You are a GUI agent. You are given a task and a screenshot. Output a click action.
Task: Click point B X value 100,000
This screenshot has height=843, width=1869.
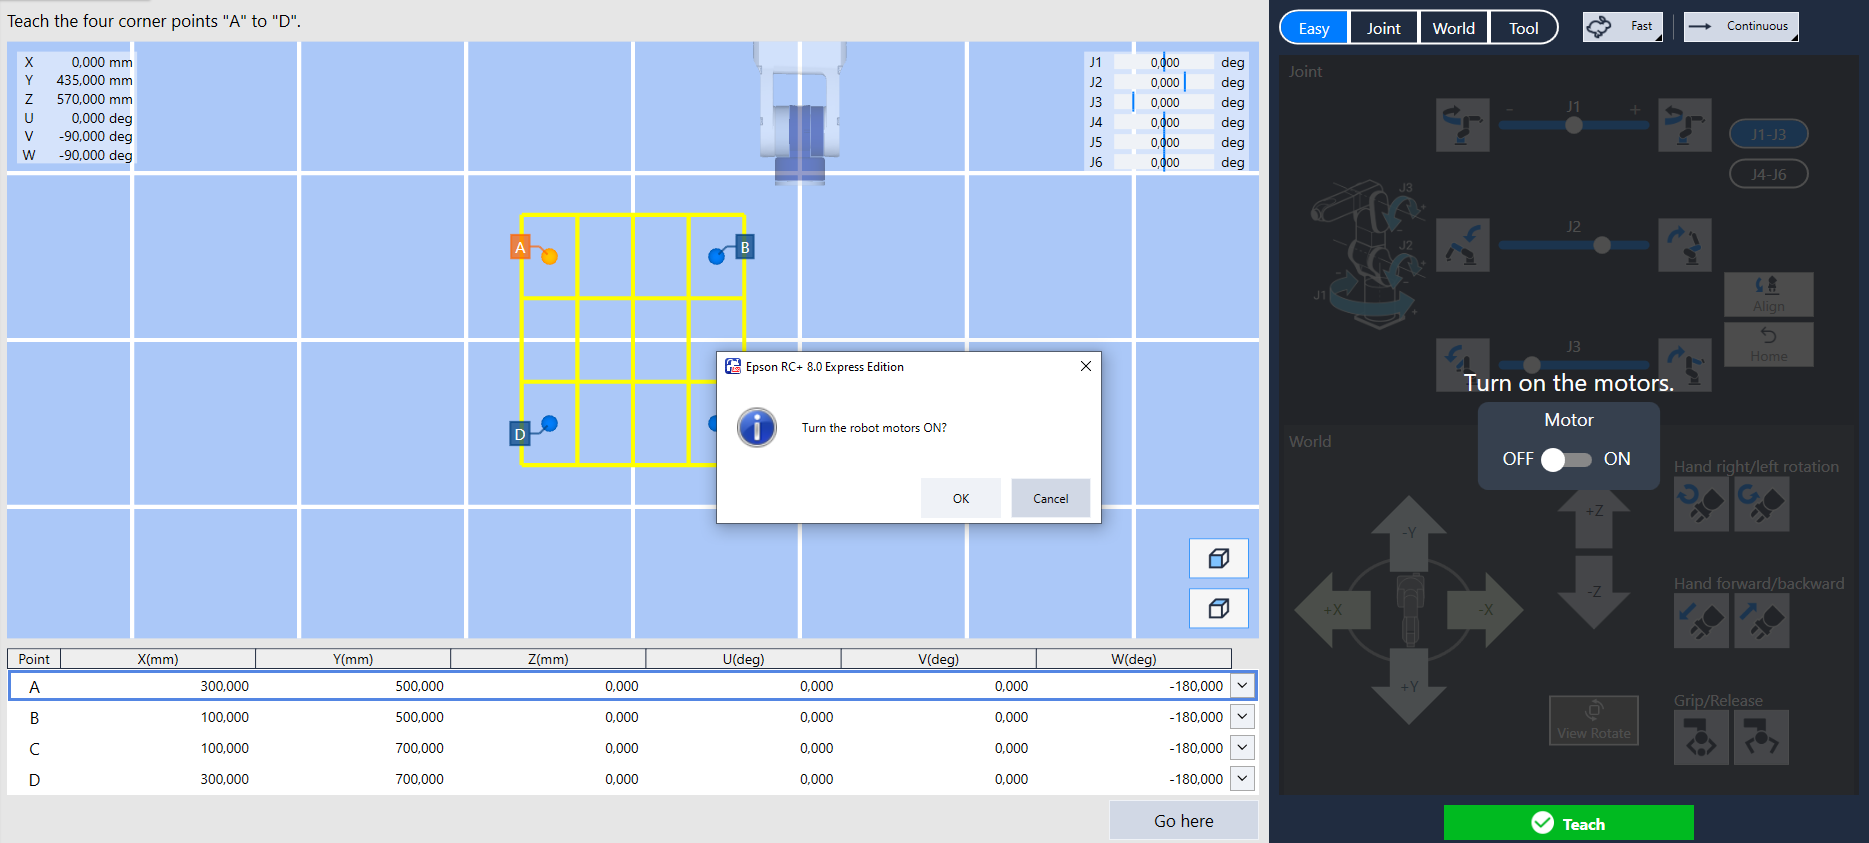point(225,717)
